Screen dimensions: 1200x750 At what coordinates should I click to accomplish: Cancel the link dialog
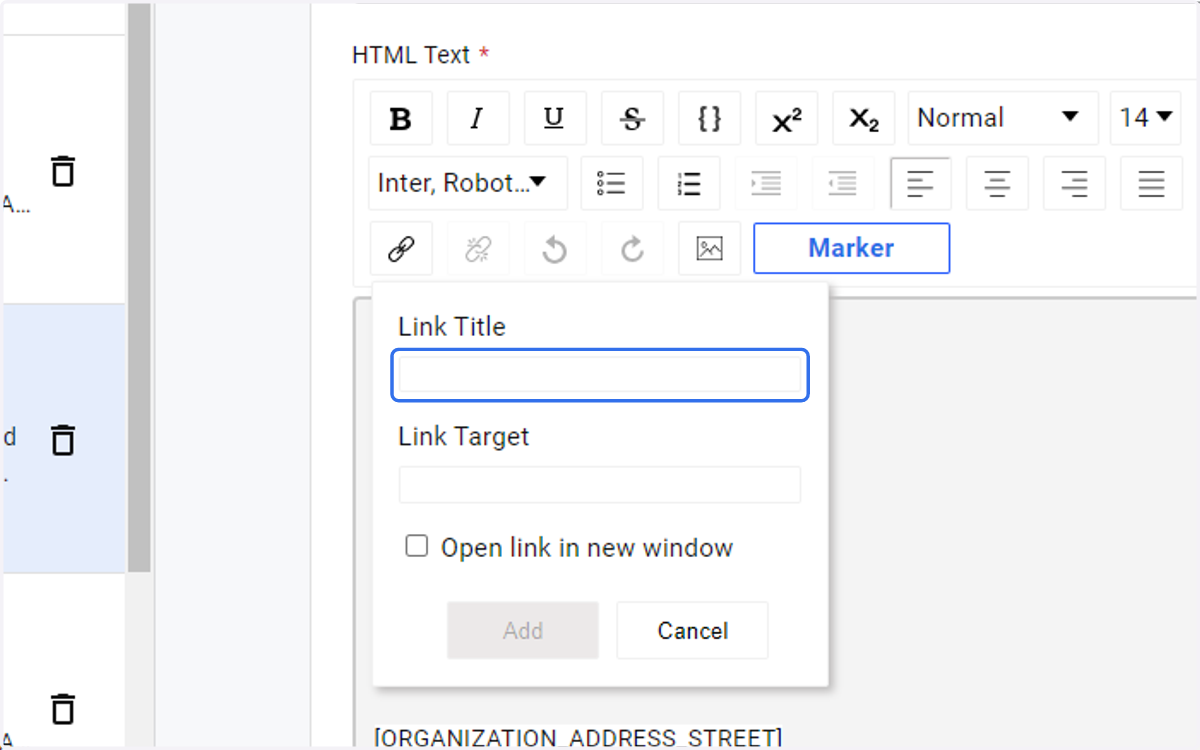692,630
